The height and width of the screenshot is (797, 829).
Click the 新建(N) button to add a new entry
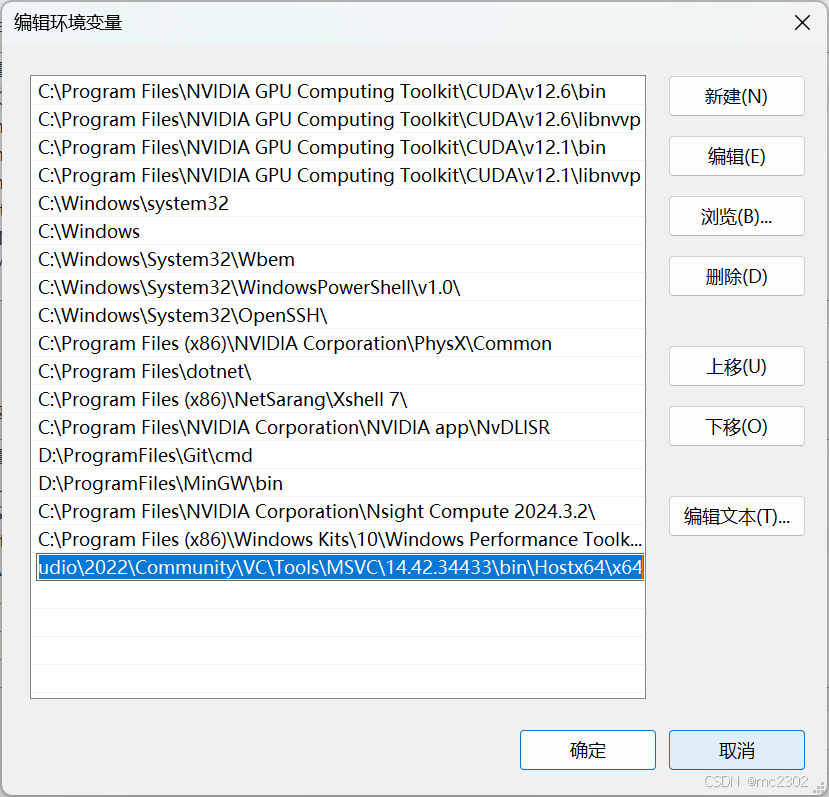coord(736,96)
